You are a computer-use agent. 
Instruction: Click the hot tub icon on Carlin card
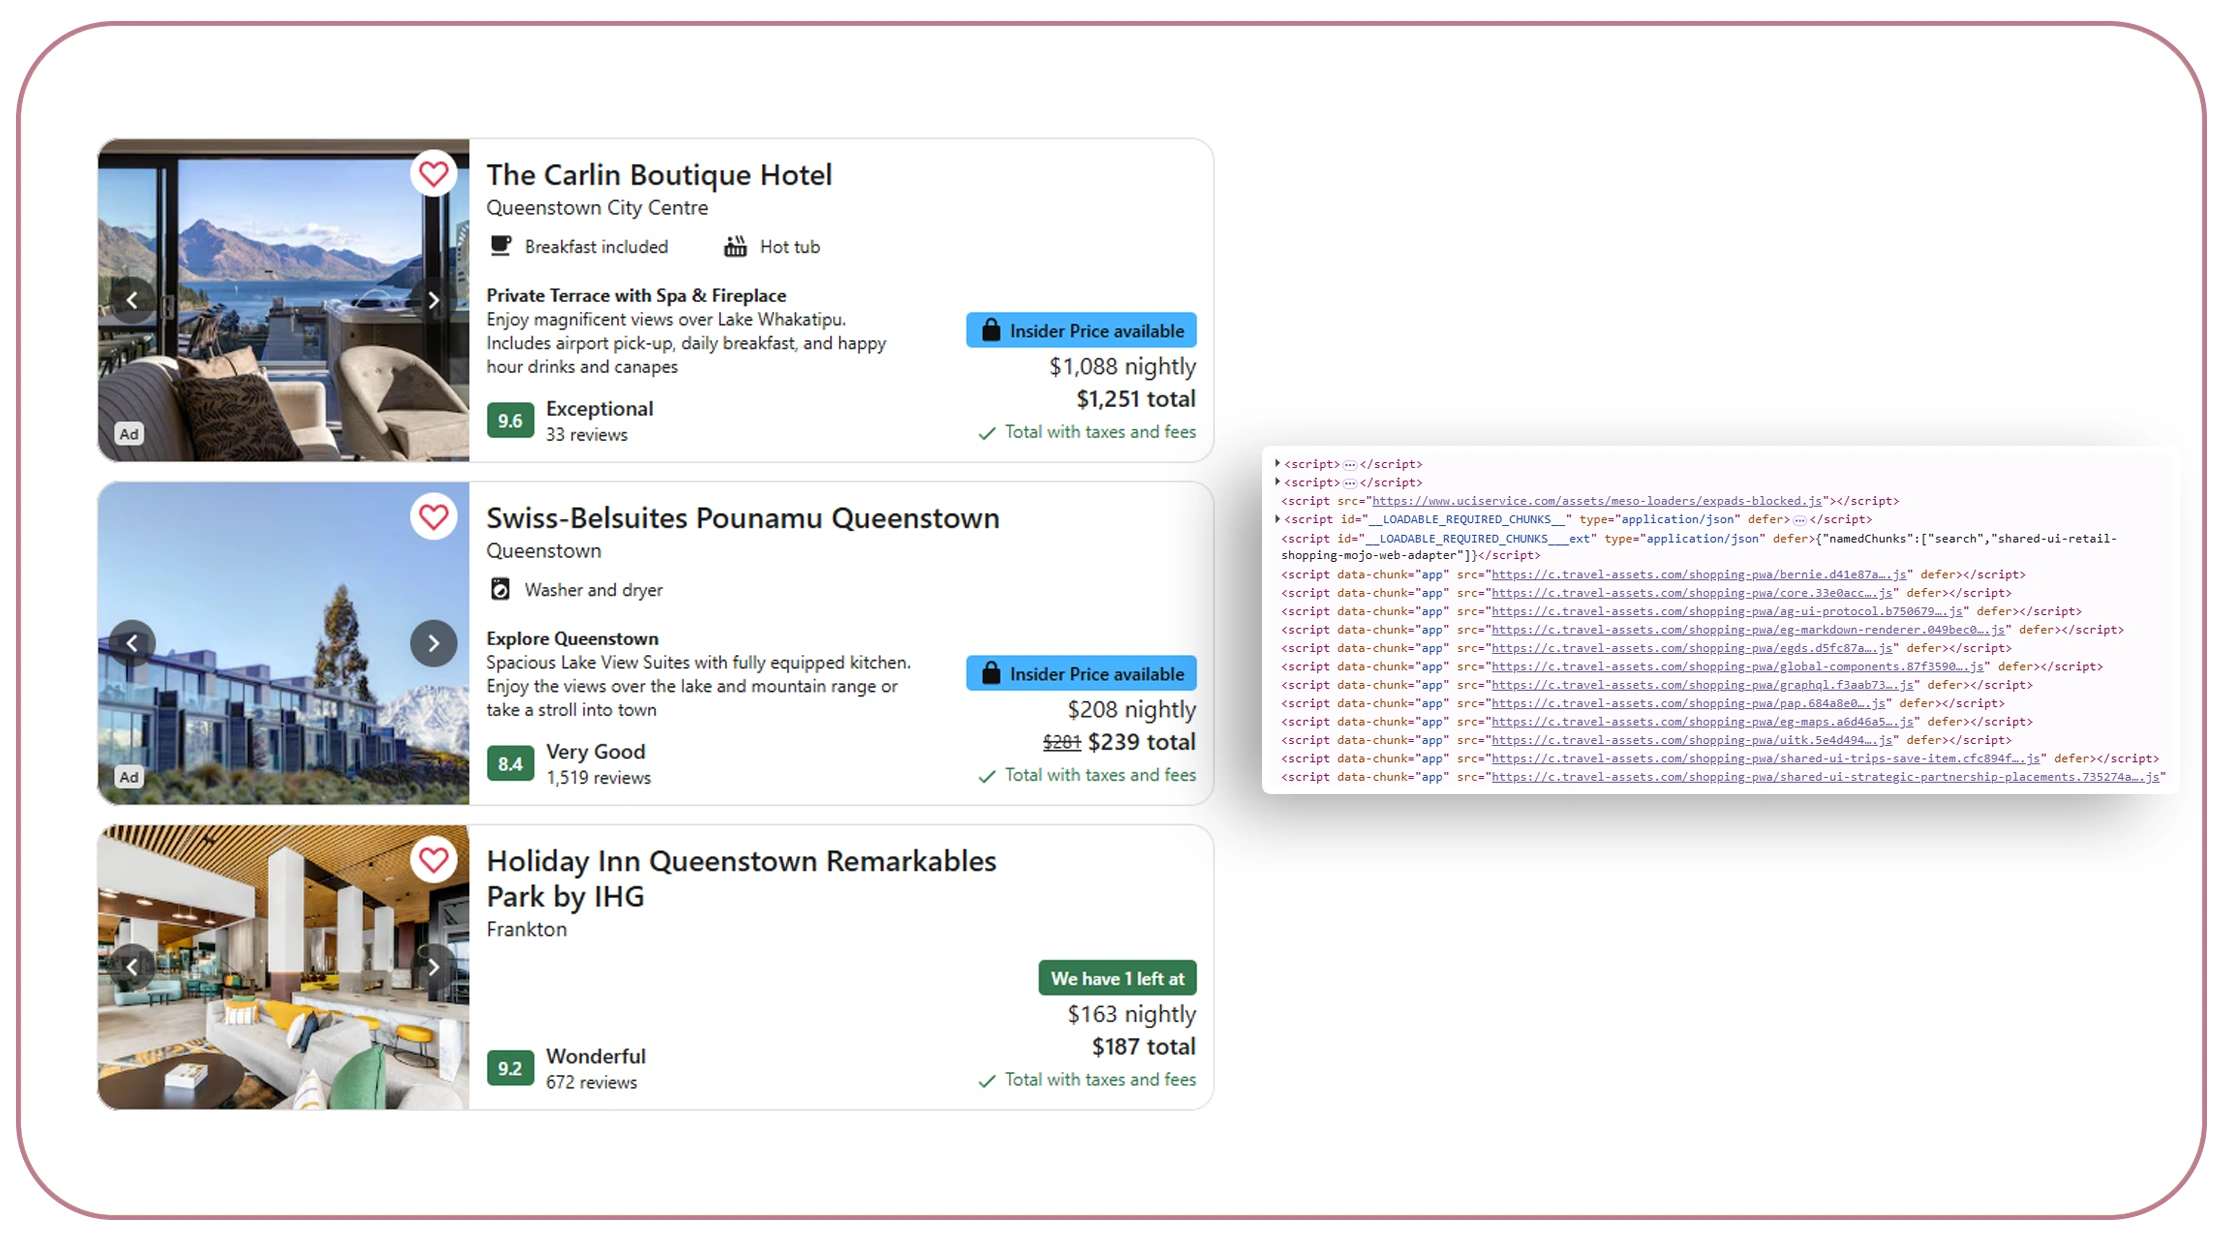736,245
